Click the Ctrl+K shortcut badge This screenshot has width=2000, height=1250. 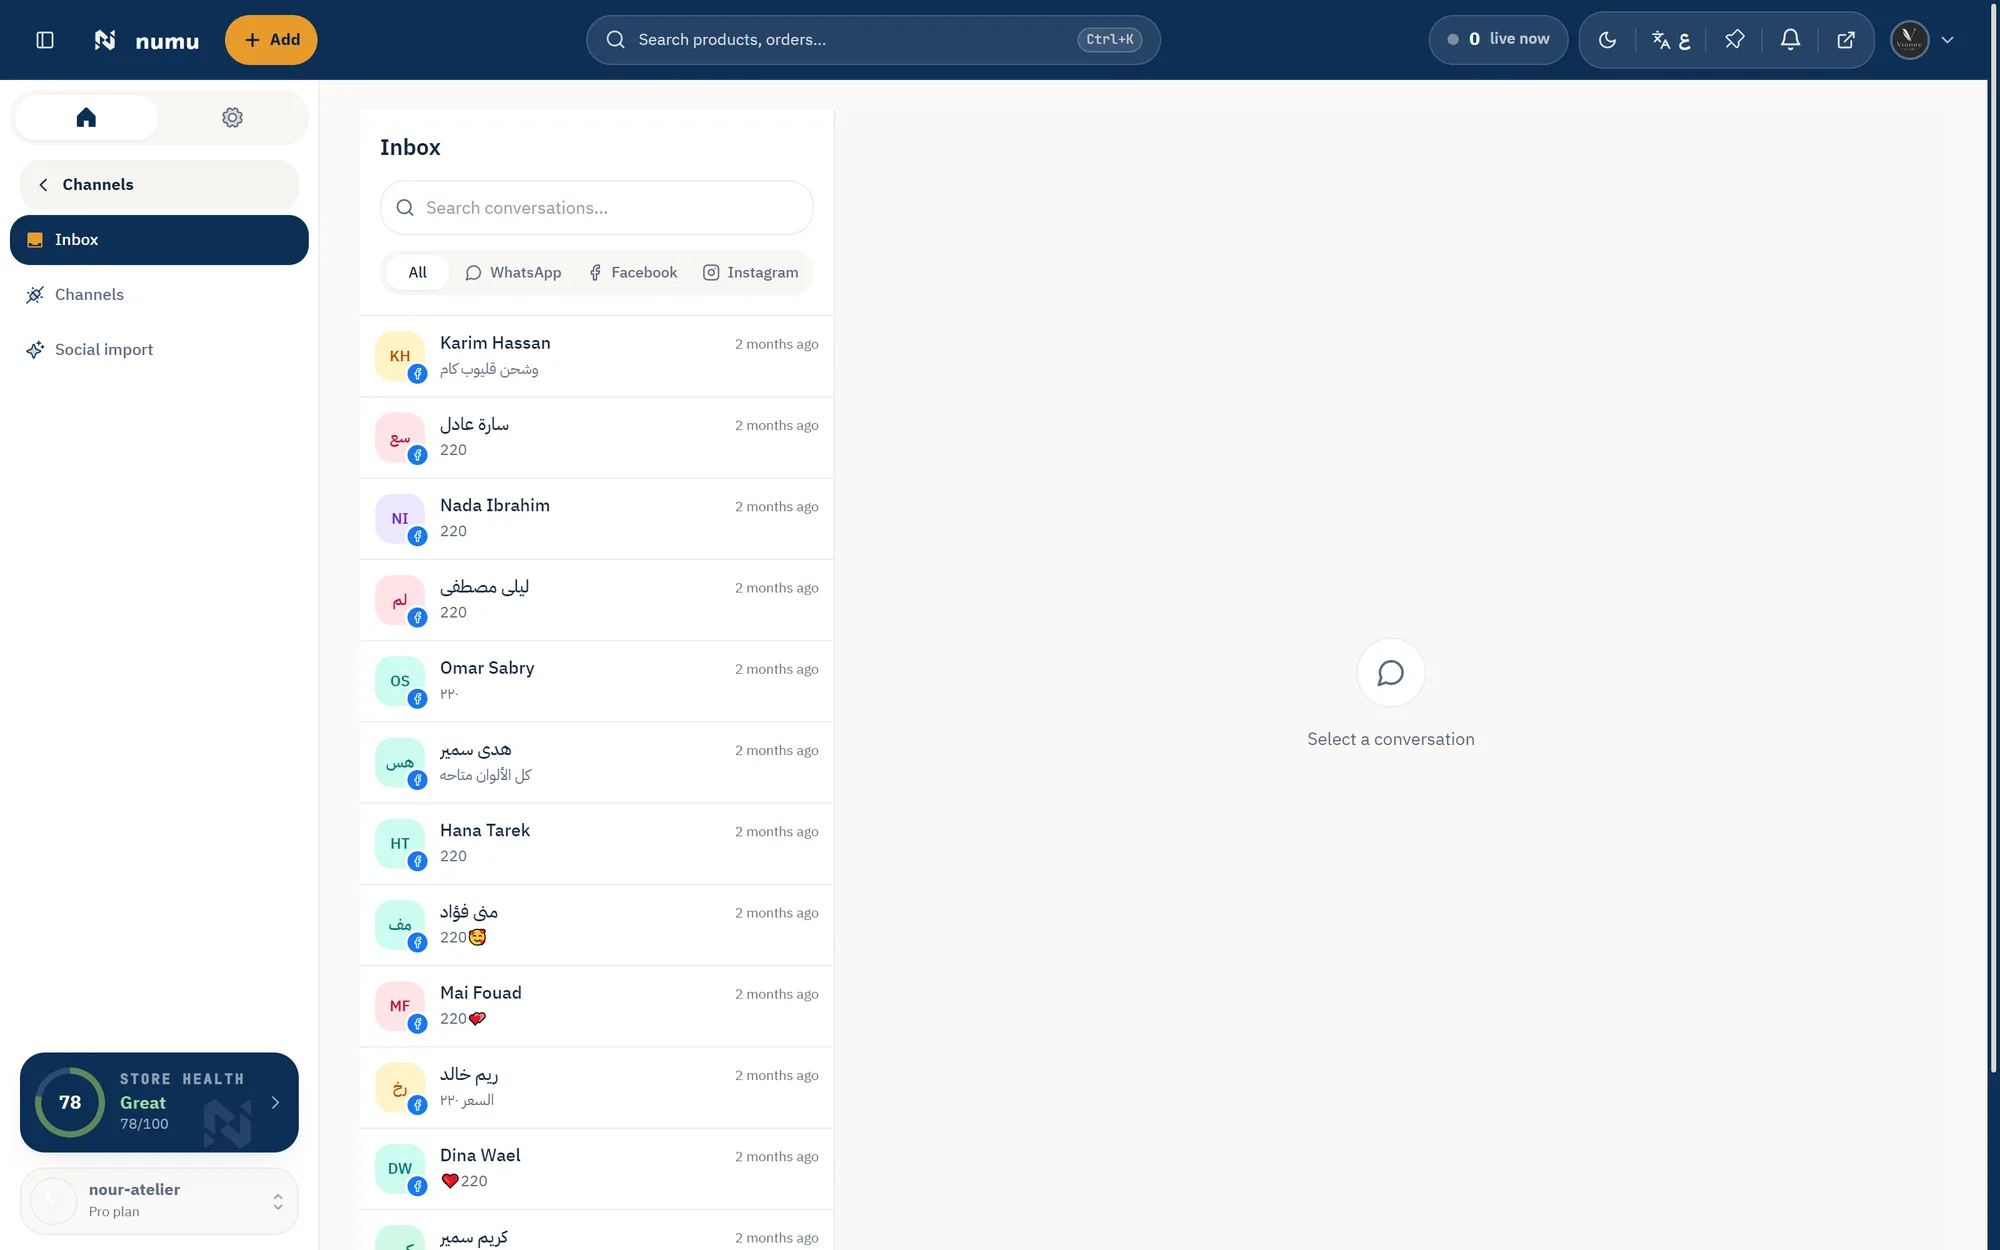coord(1110,40)
